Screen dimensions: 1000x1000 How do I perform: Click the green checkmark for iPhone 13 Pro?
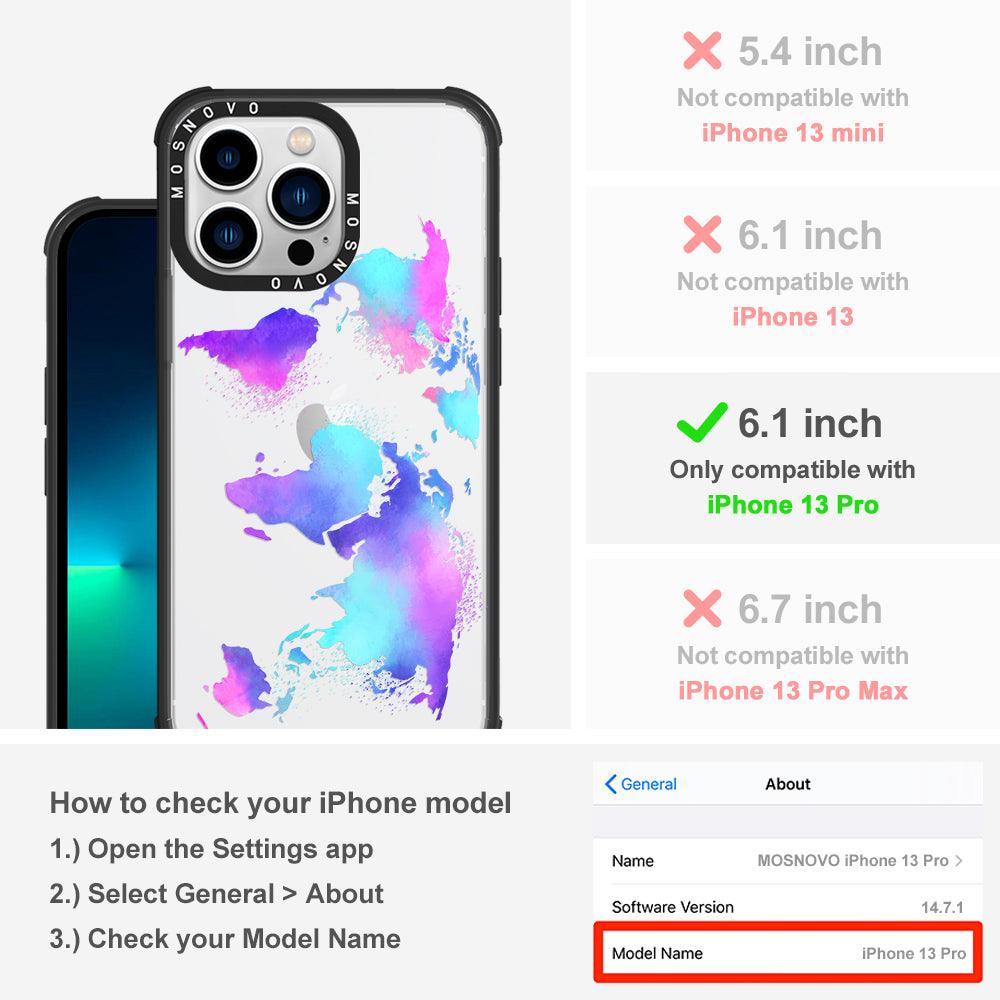pyautogui.click(x=702, y=422)
